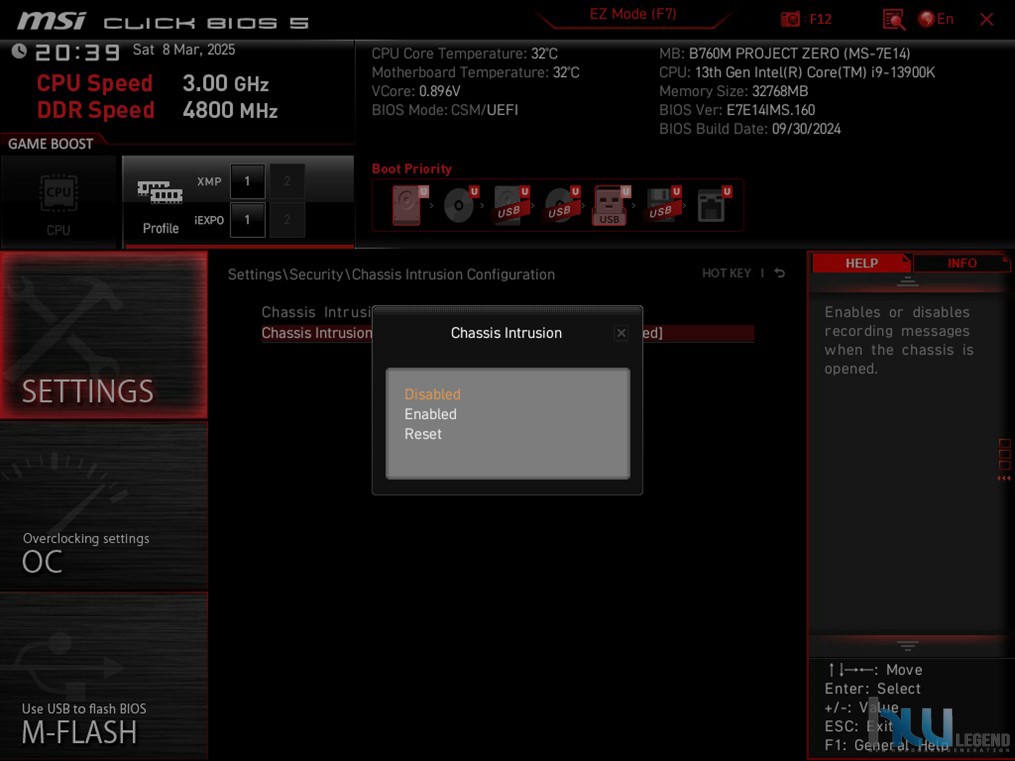Click the MSI logo
Screen dimensions: 1015x761
(x=52, y=21)
